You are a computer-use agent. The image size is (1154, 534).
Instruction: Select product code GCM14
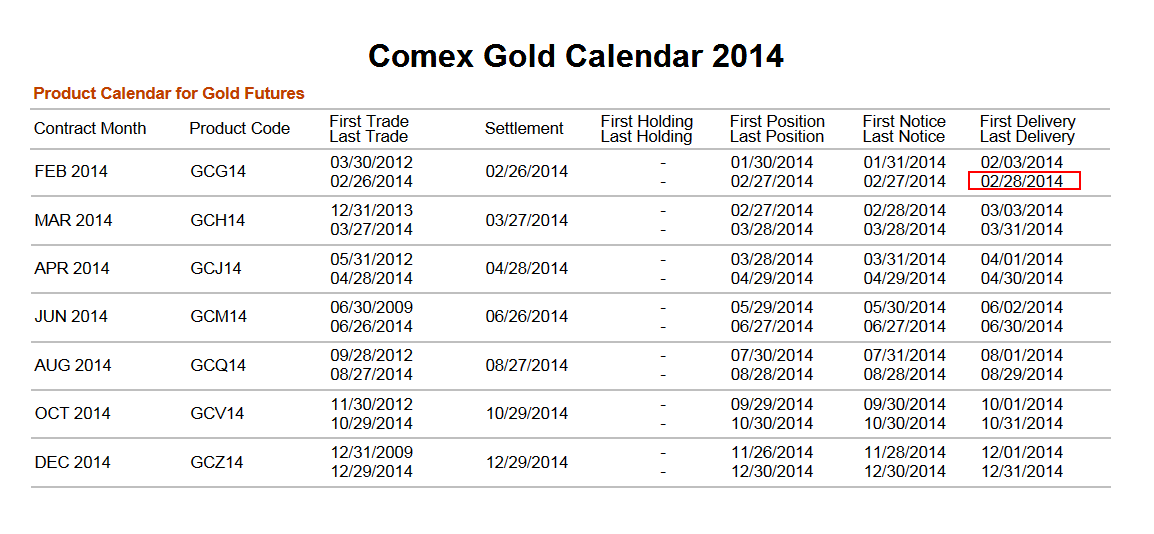tap(218, 317)
